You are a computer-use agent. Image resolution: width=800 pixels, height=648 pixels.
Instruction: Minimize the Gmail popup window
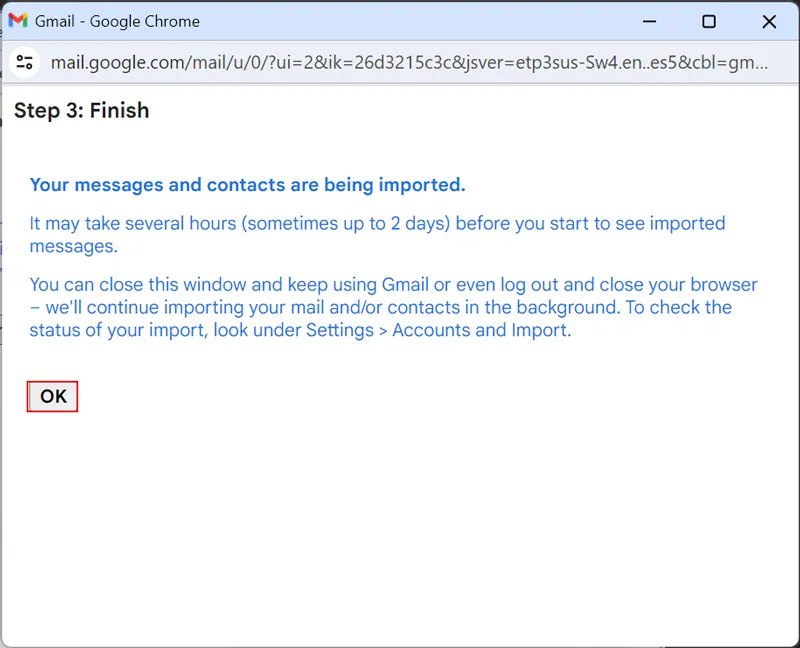pyautogui.click(x=649, y=21)
